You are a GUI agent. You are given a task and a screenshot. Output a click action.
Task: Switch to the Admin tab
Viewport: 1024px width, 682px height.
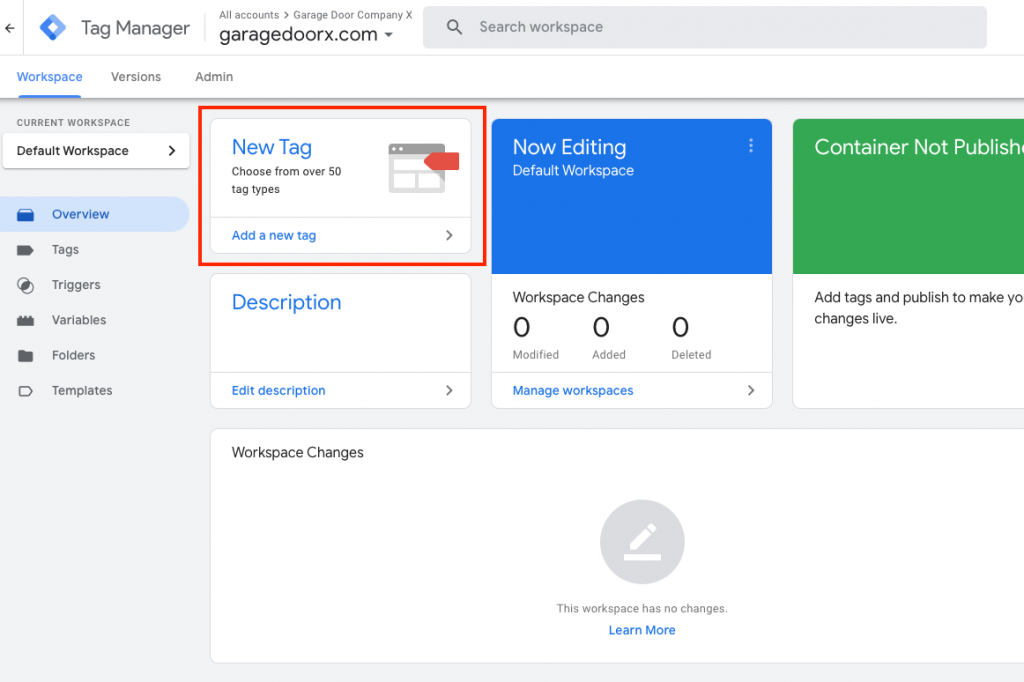tap(214, 76)
